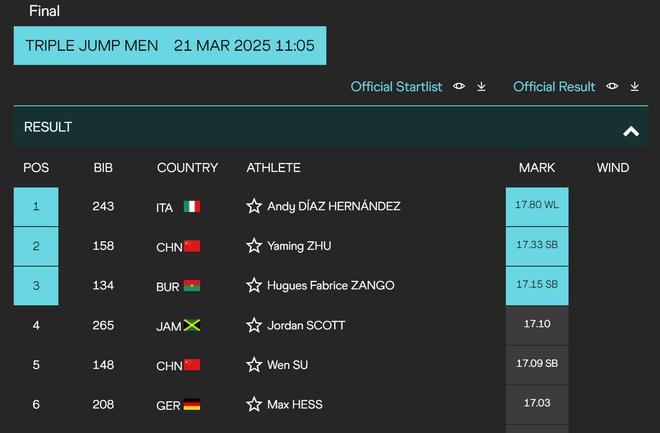This screenshot has width=660, height=433.
Task: Click the star beside Max Hess
Action: (254, 404)
